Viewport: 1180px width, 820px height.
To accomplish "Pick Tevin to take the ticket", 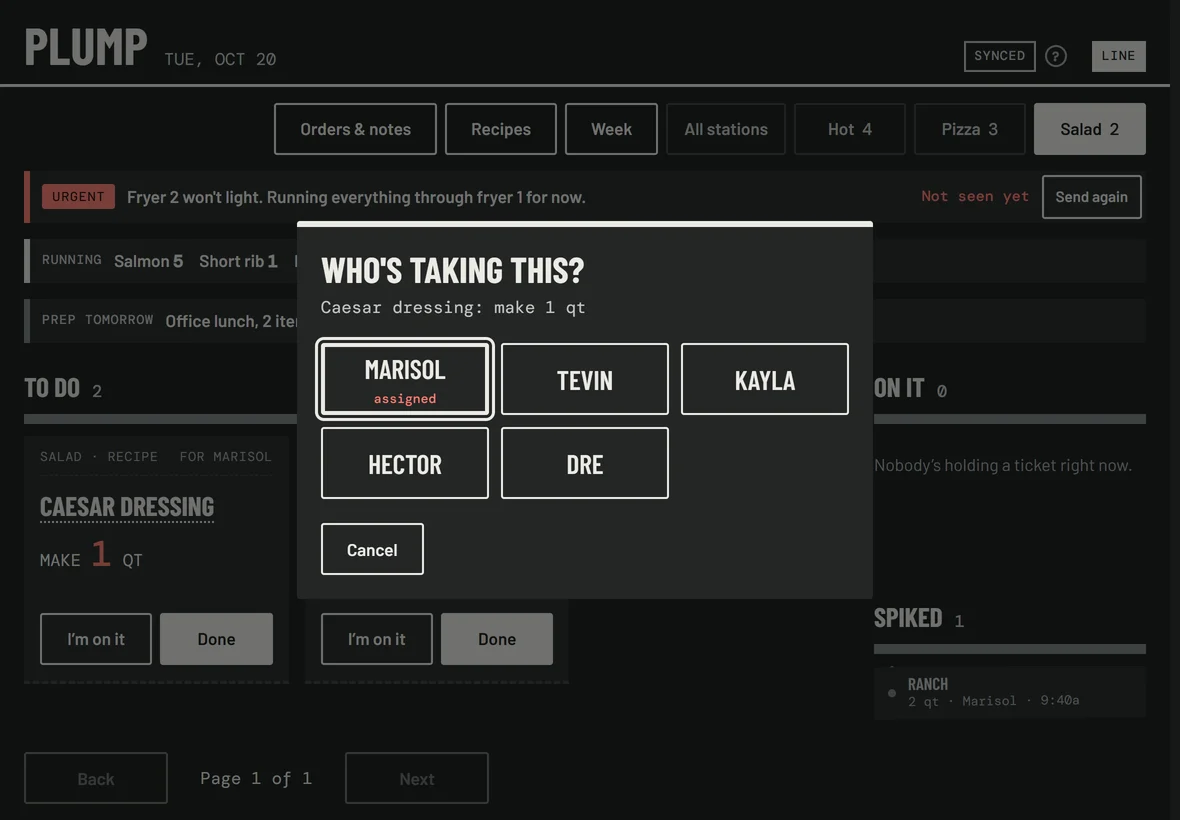I will click(x=585, y=379).
